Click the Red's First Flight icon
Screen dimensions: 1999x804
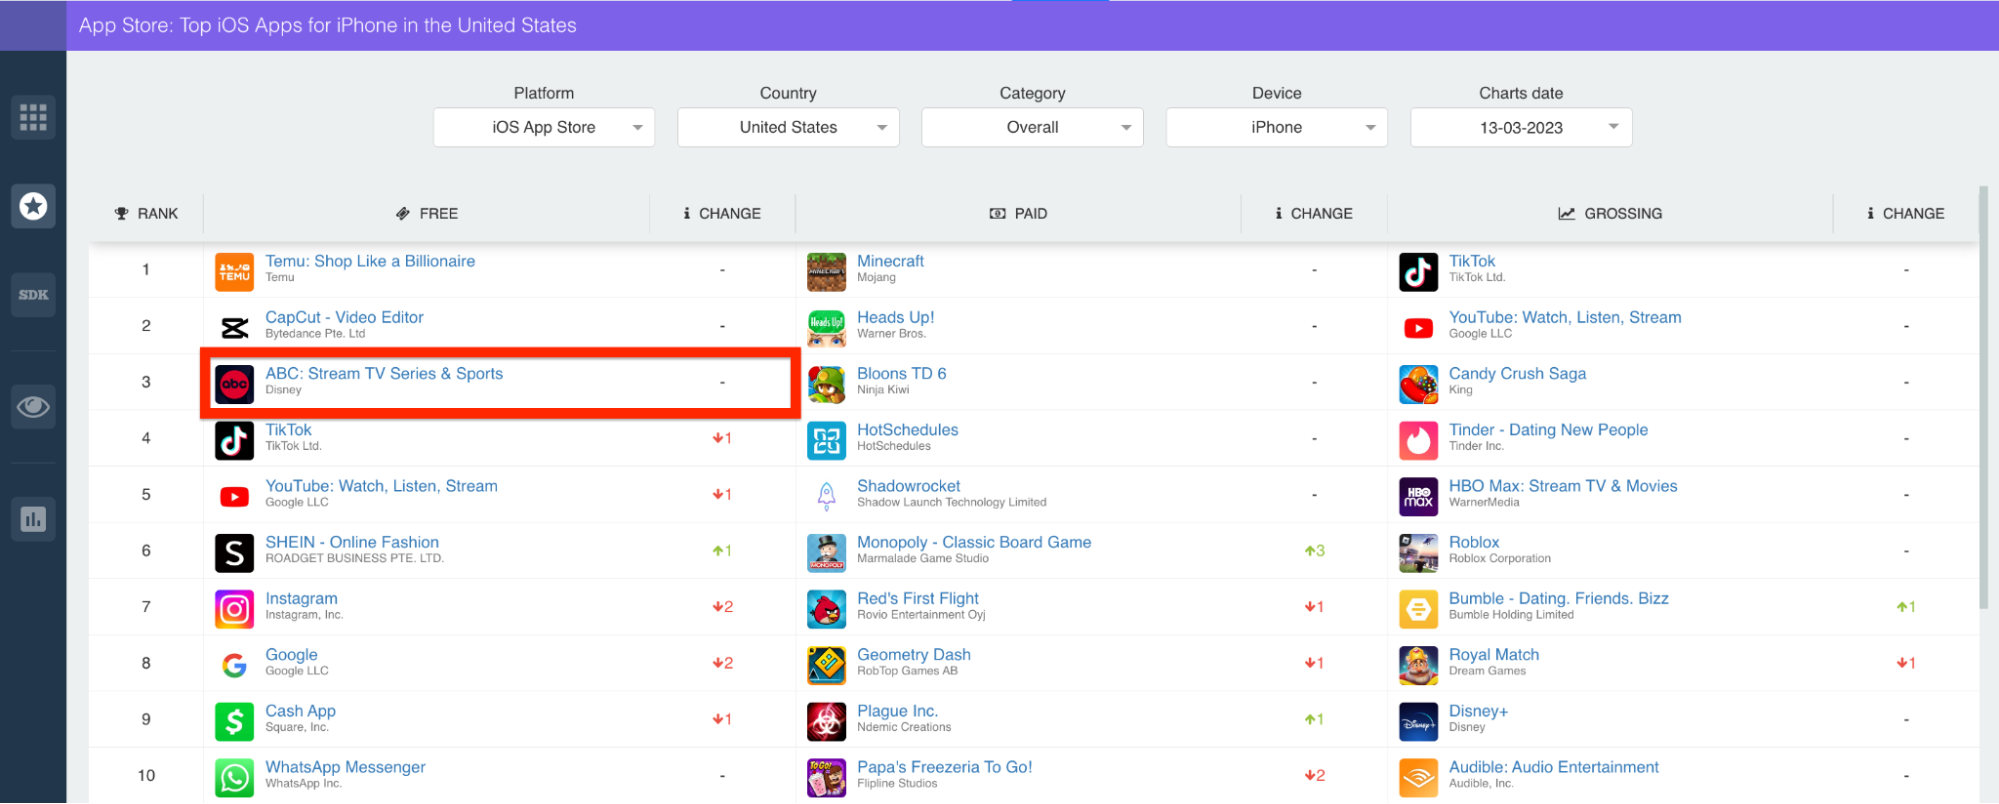click(x=826, y=609)
